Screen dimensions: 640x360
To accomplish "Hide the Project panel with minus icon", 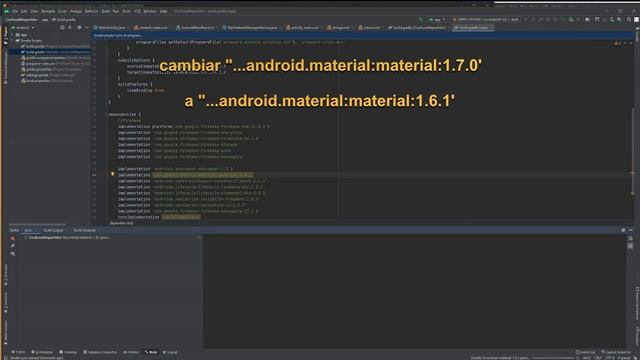I will [87, 28].
